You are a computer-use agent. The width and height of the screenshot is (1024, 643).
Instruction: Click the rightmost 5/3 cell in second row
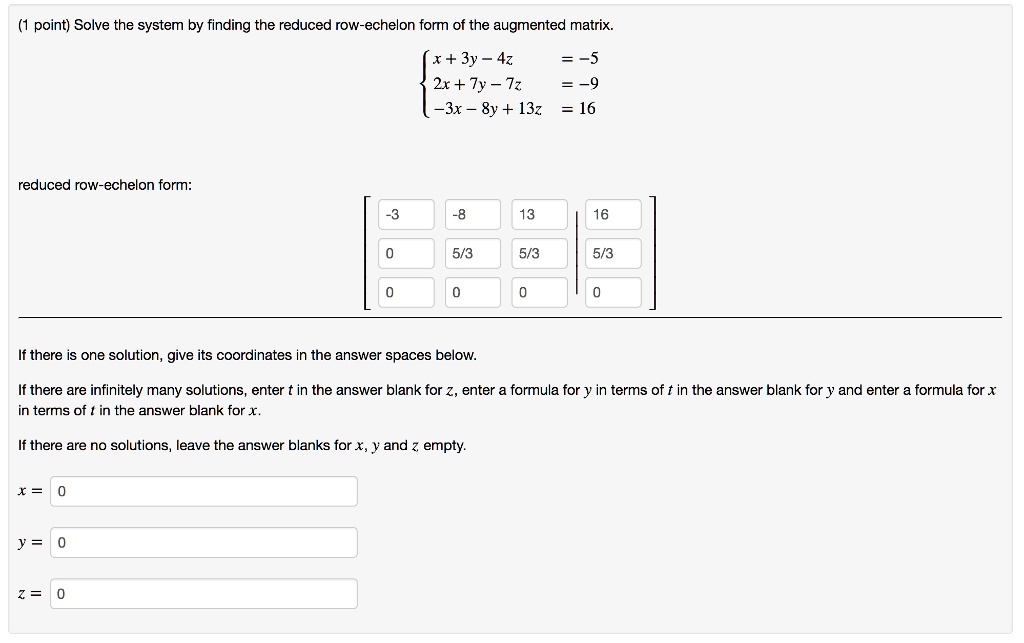point(612,253)
